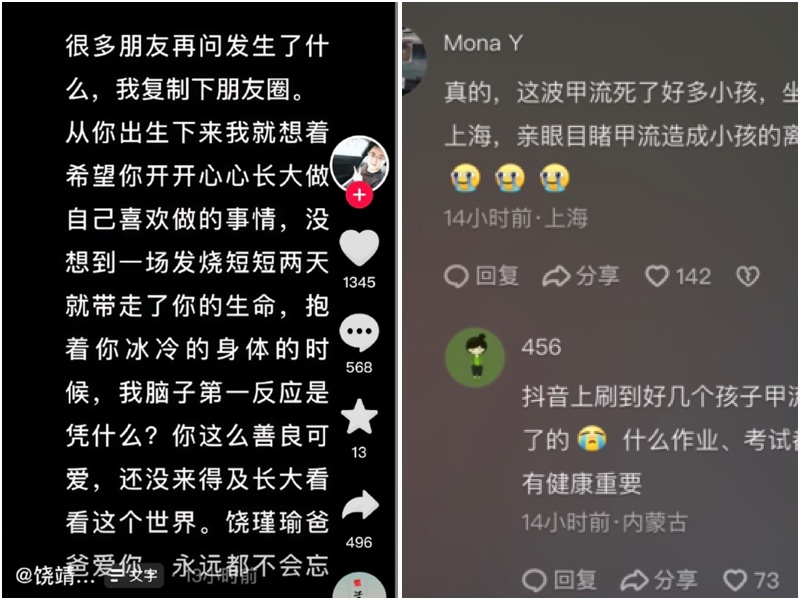Dislike Mona Y's comment via broken heart

[747, 277]
